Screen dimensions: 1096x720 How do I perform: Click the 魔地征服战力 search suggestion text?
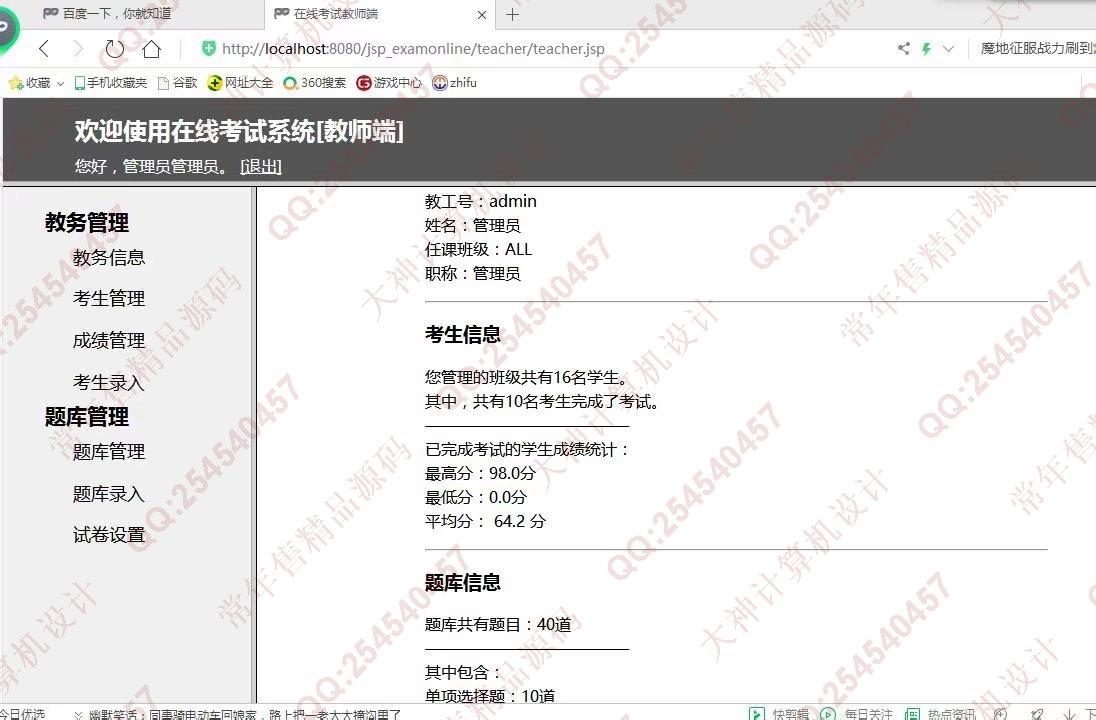coord(1038,48)
